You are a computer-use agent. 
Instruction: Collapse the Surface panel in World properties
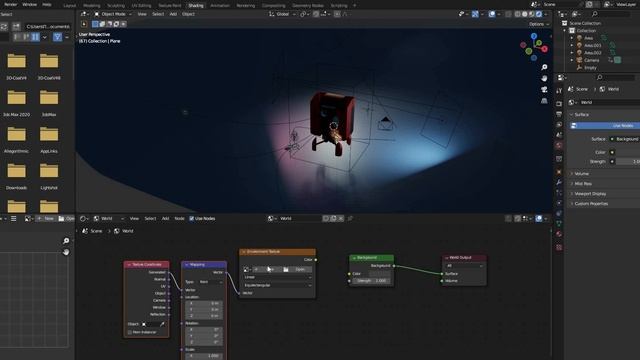click(581, 115)
